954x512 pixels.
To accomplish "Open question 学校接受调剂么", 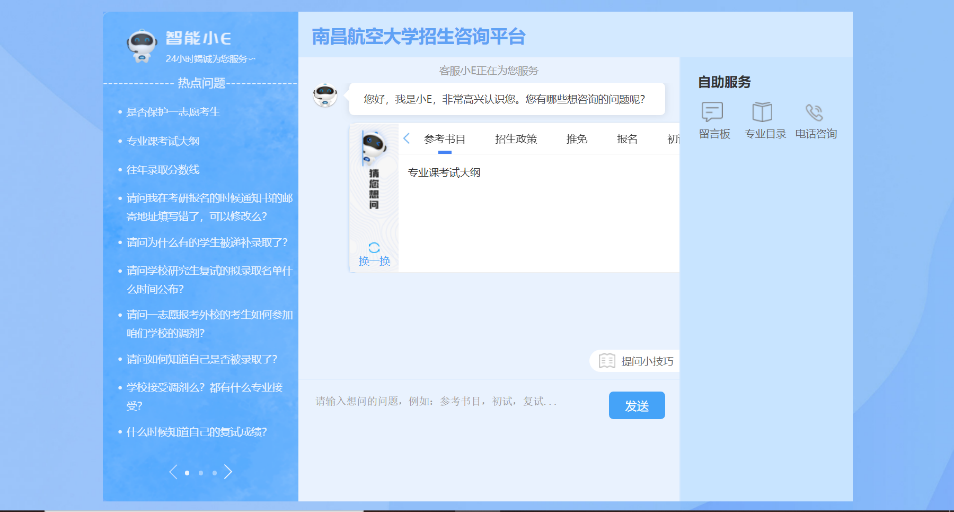I will [204, 396].
